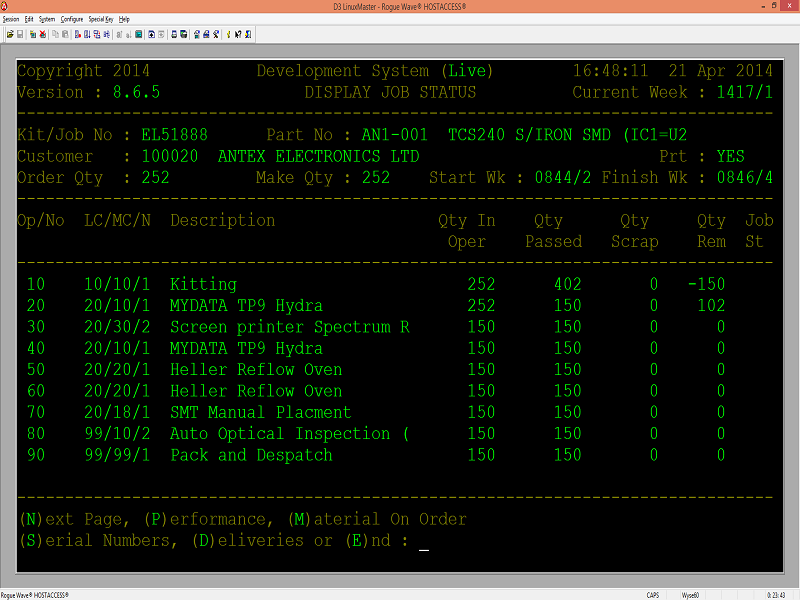Click version number '8.6.5'
This screenshot has height=600, width=800.
pos(136,92)
